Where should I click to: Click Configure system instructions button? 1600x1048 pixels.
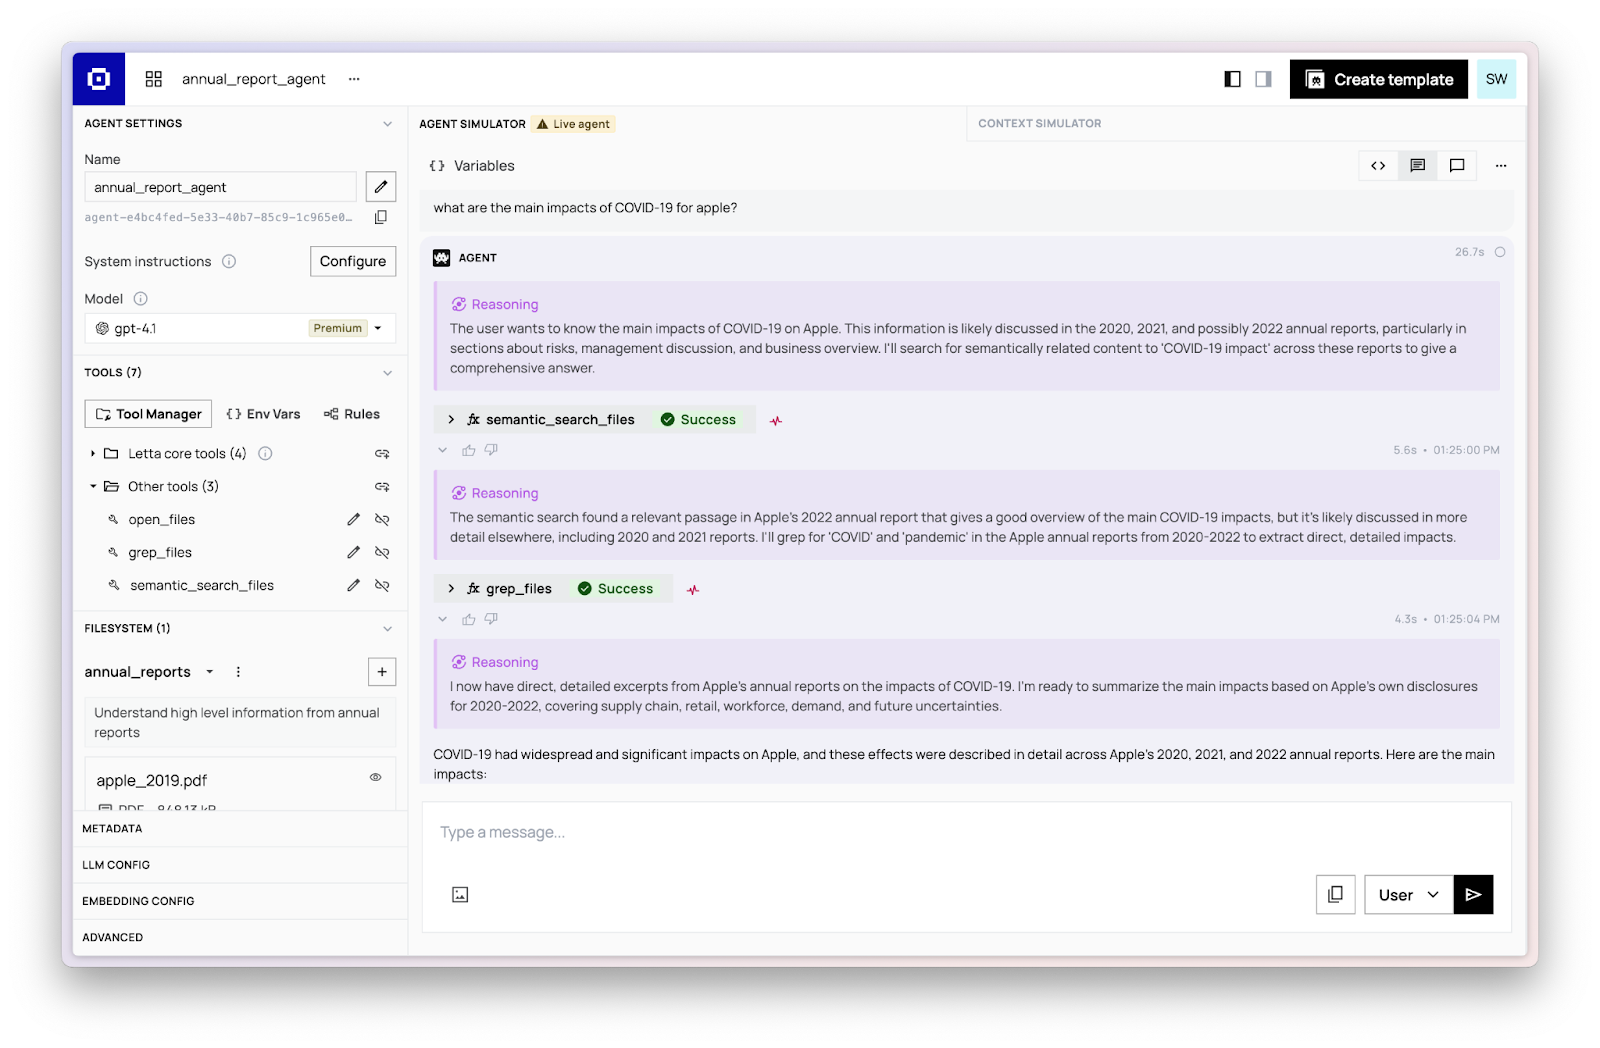(x=353, y=261)
